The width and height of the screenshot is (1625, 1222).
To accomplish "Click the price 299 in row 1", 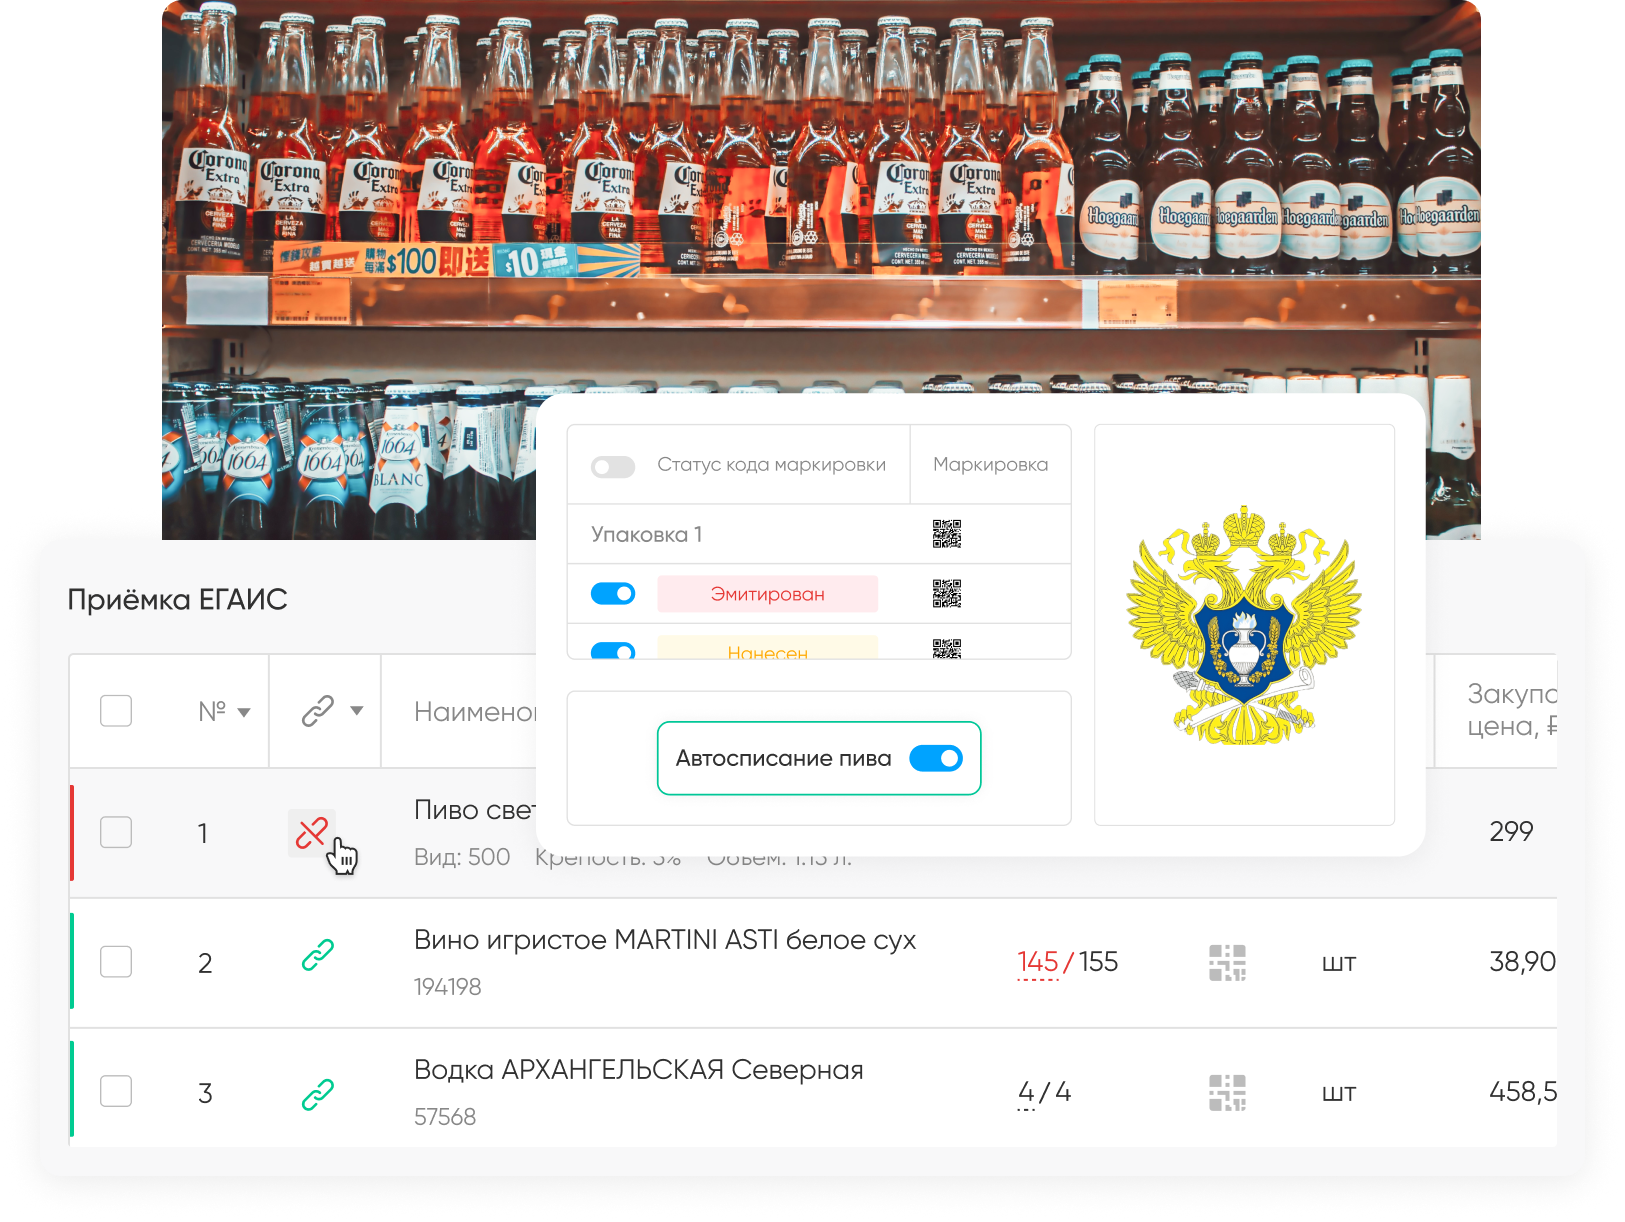I will pyautogui.click(x=1511, y=831).
